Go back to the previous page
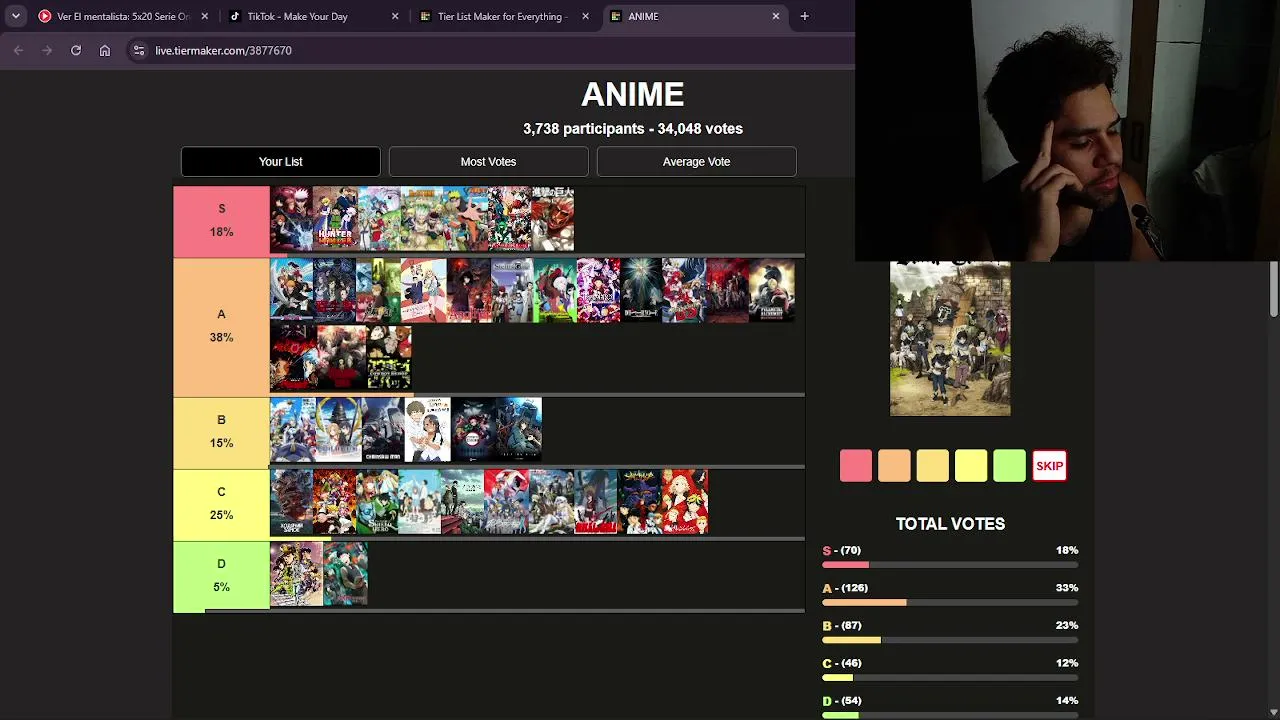This screenshot has height=720, width=1280. 18,50
